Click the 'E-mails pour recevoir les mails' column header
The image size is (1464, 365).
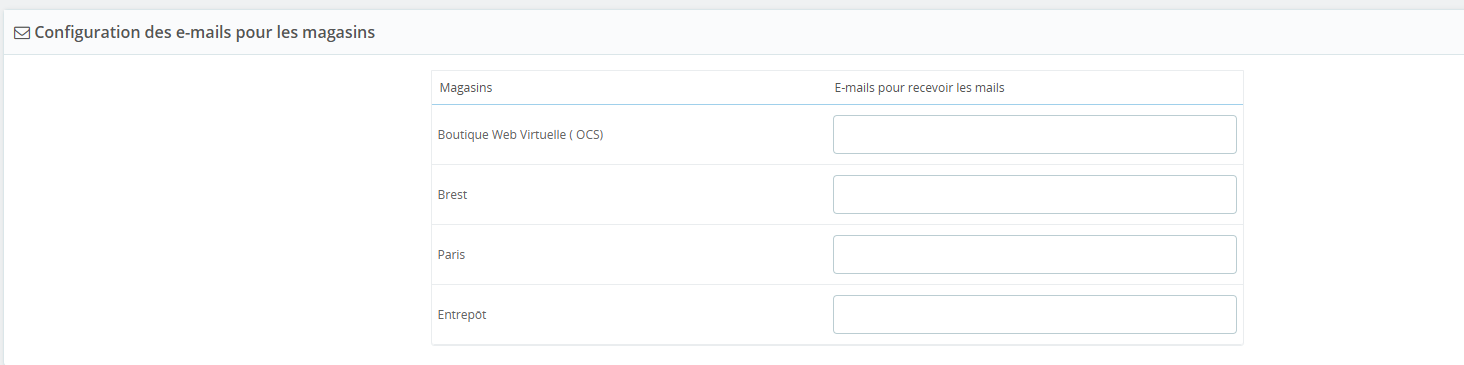(x=919, y=88)
